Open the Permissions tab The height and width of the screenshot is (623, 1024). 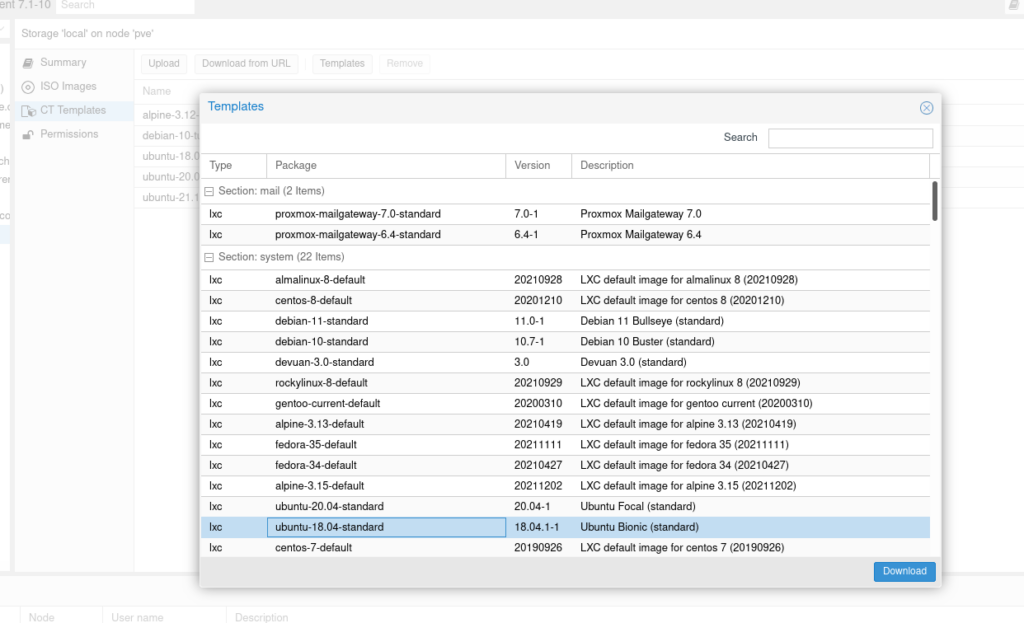pos(69,134)
